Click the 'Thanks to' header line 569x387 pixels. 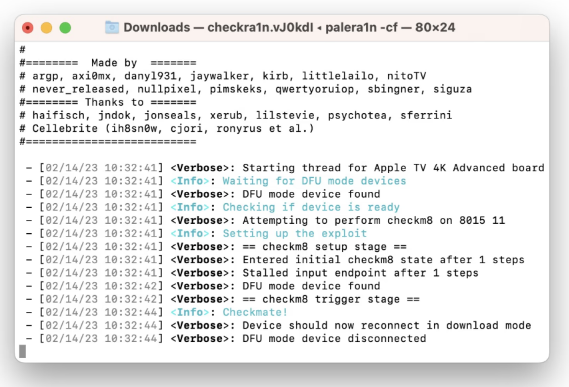(x=108, y=102)
